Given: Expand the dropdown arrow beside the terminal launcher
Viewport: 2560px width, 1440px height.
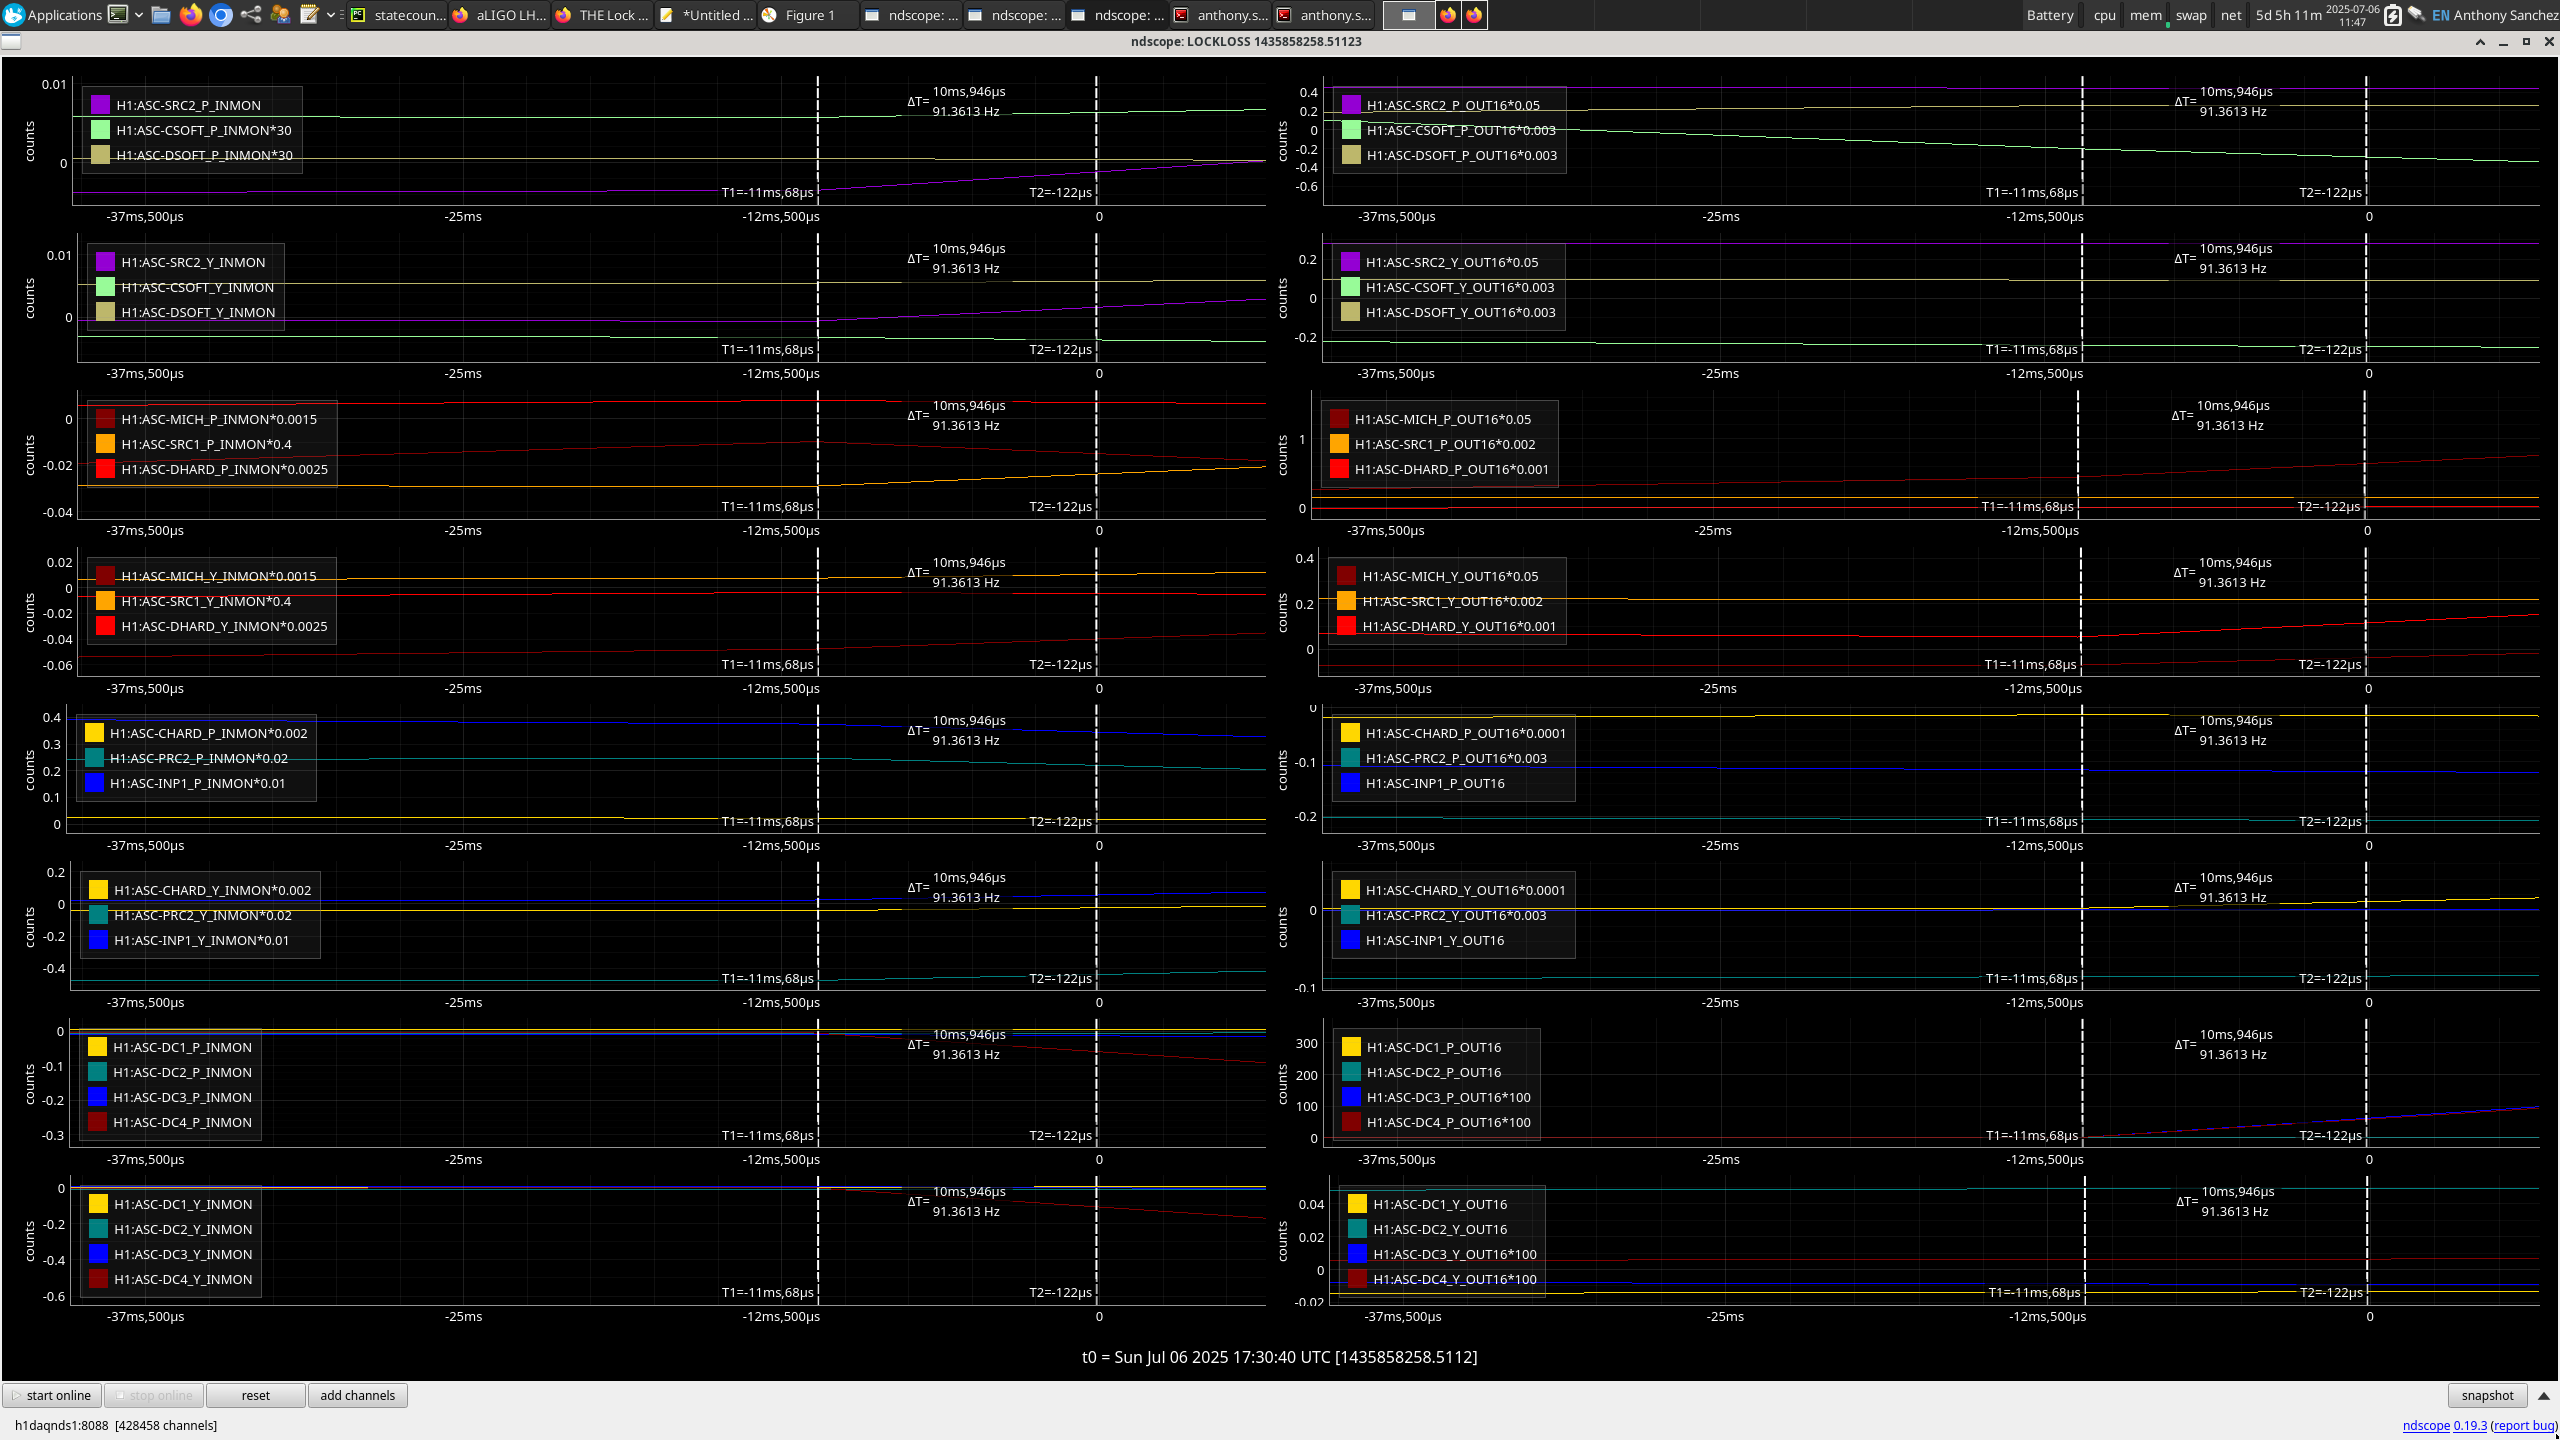Looking at the screenshot, I should point(138,15).
